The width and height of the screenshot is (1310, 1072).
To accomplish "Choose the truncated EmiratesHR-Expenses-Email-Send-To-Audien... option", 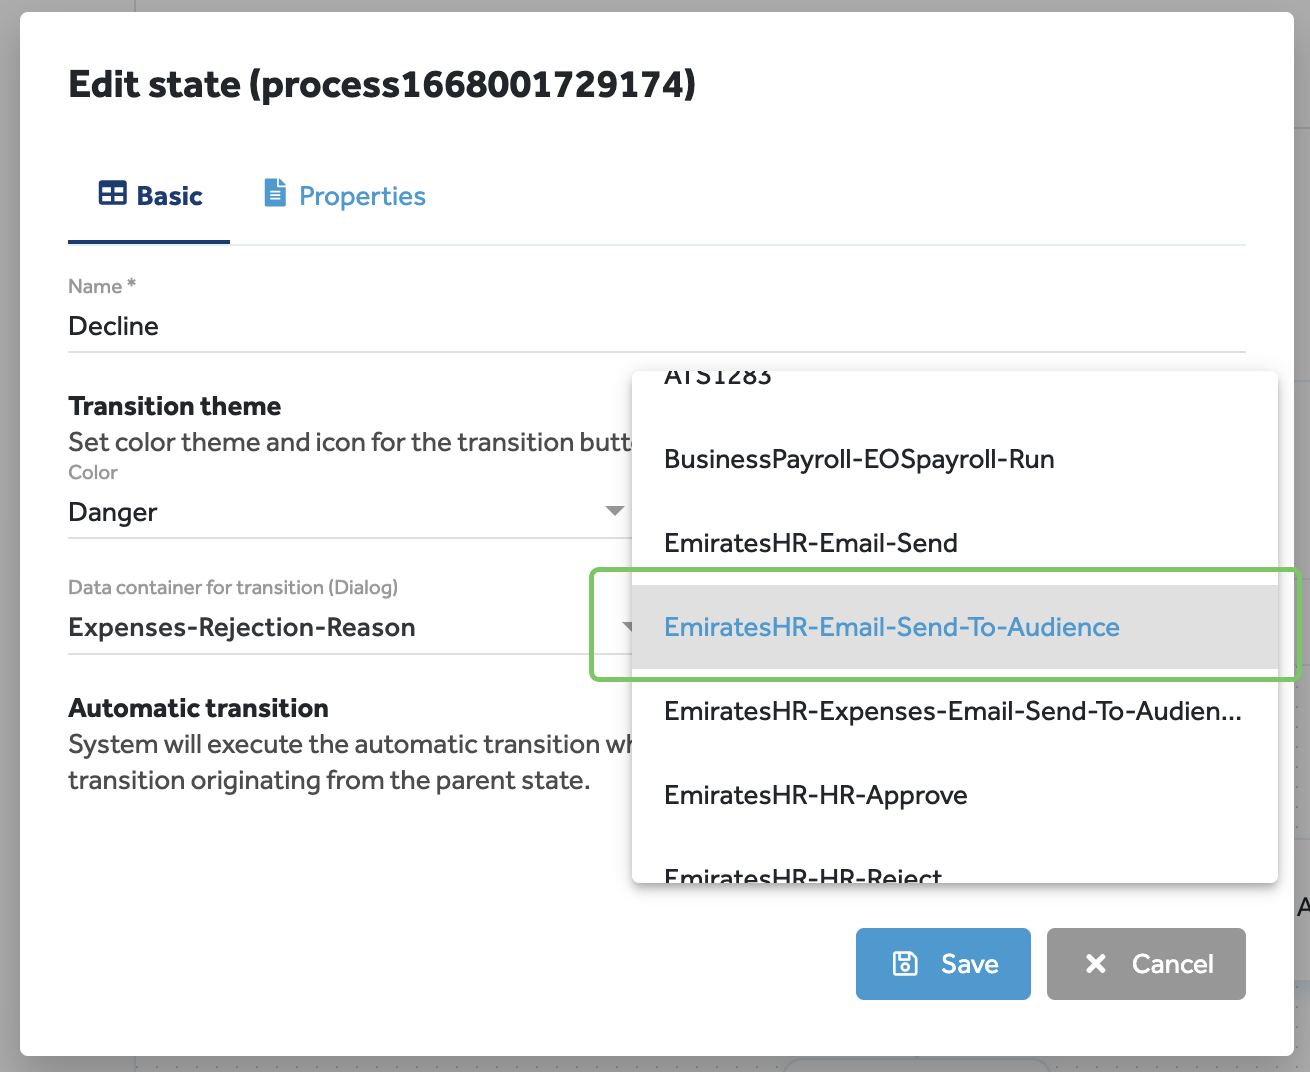I will [x=952, y=711].
